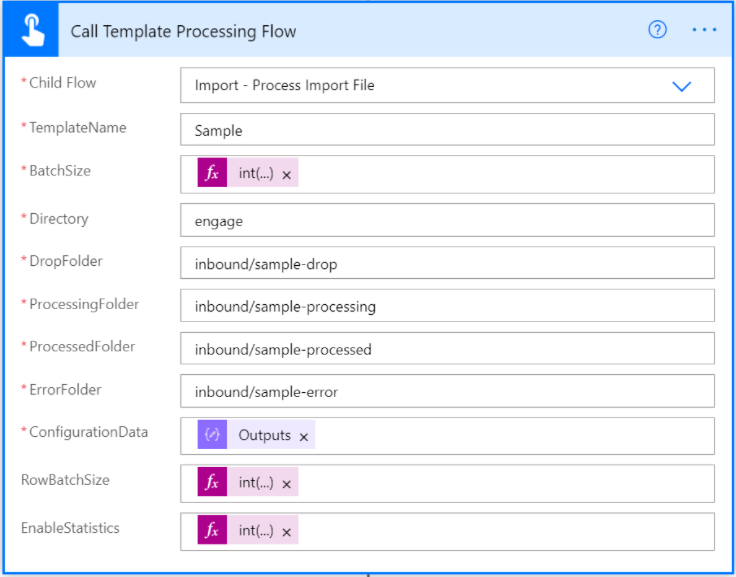
Task: Remove the Outputs token from ConfigurationData
Action: pyautogui.click(x=304, y=437)
